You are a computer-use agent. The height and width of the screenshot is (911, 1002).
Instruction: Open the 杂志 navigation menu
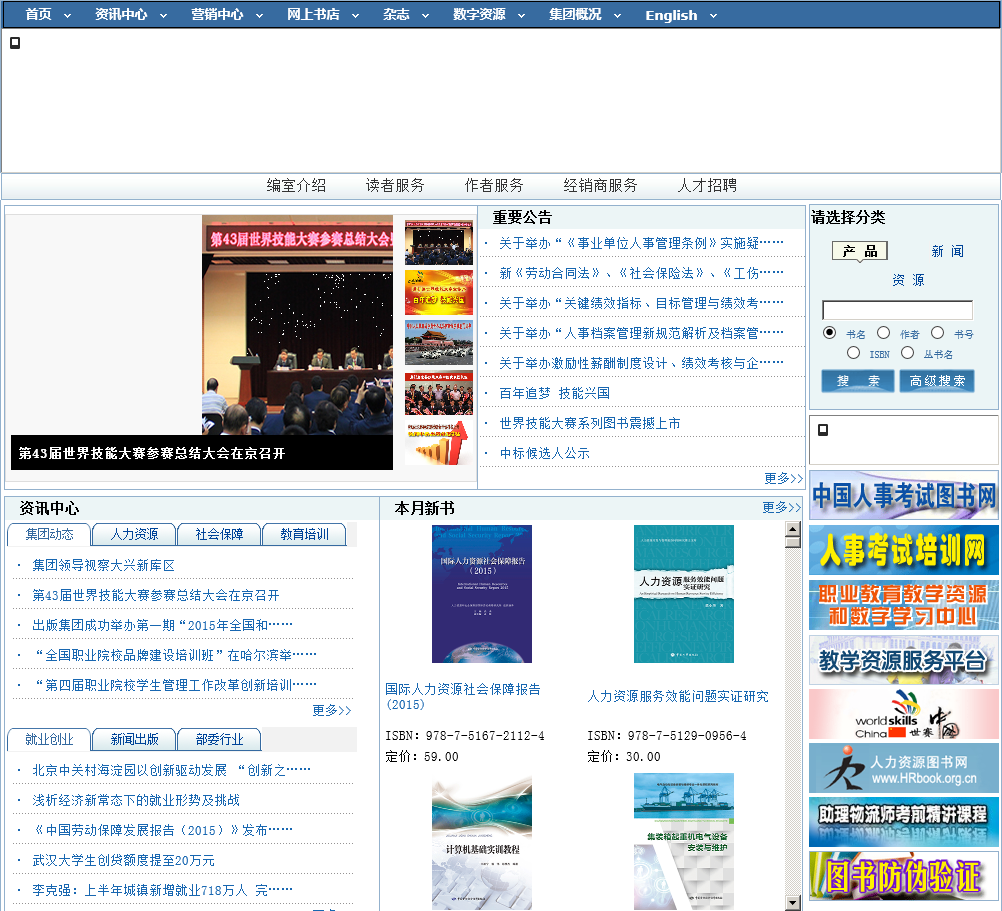[396, 14]
